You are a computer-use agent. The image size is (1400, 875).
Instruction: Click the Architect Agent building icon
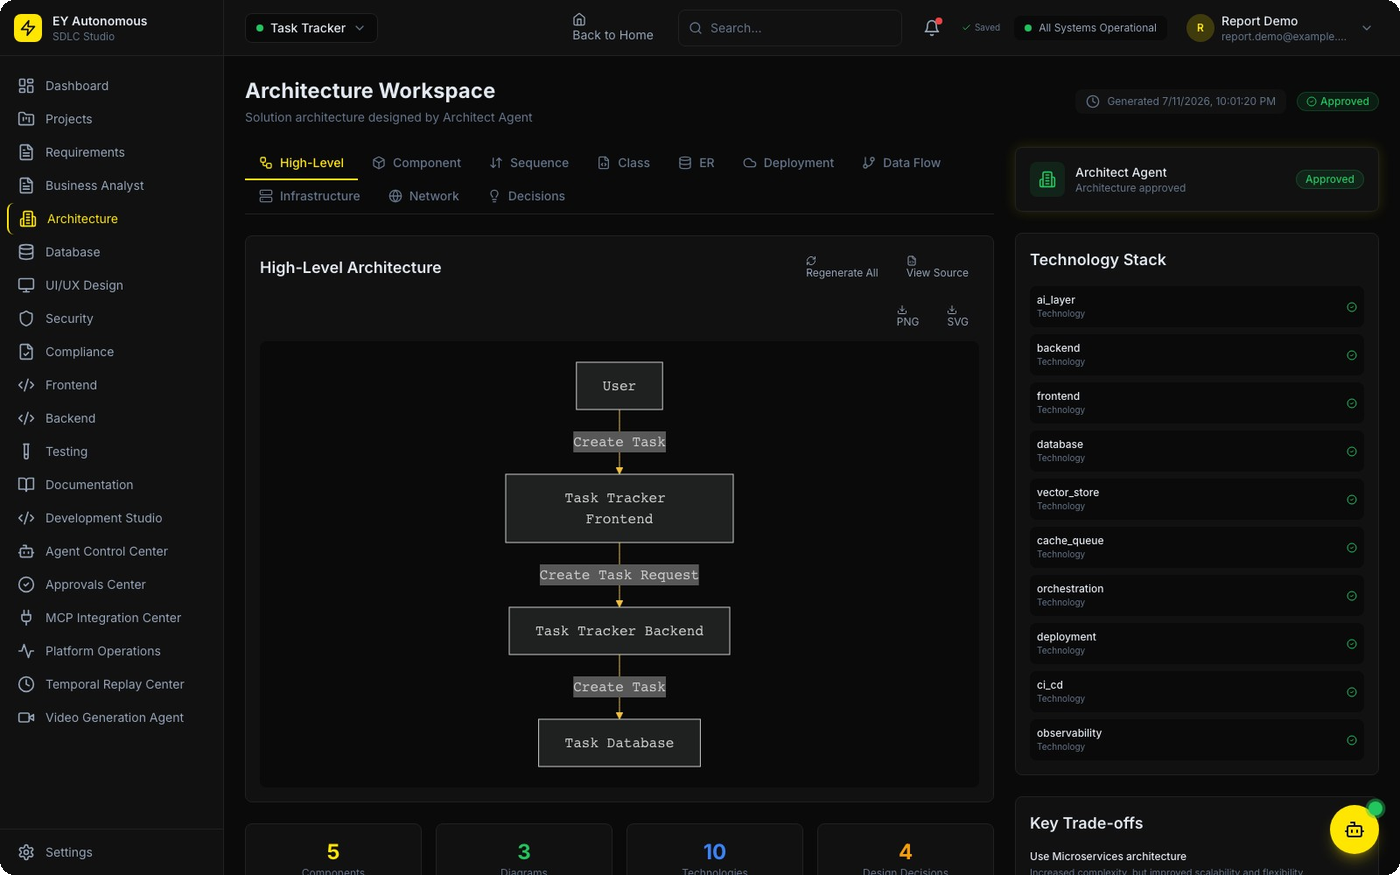[x=1047, y=179]
